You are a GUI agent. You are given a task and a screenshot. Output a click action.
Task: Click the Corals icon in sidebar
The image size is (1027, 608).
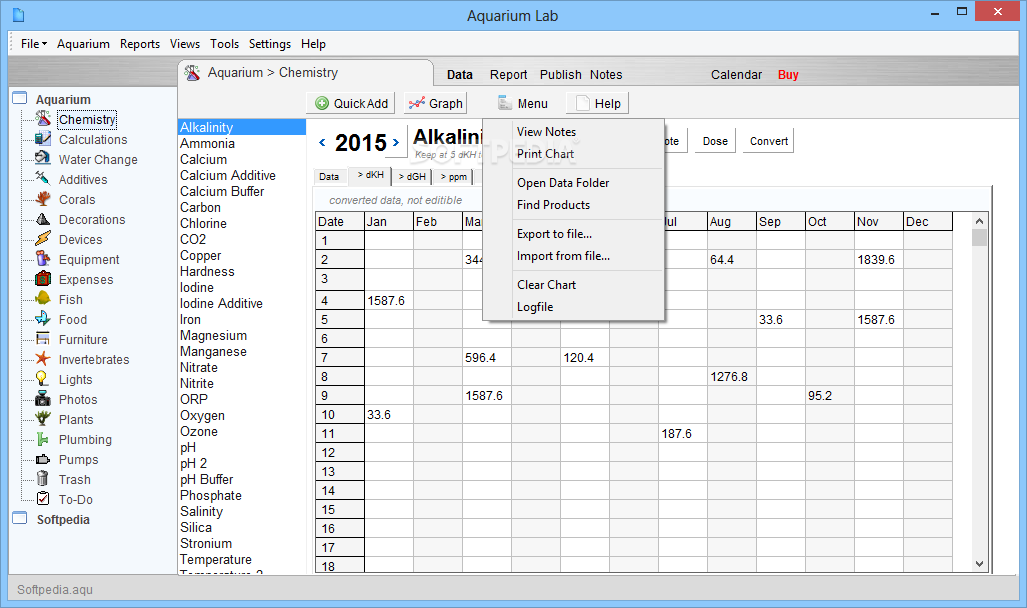pos(43,199)
